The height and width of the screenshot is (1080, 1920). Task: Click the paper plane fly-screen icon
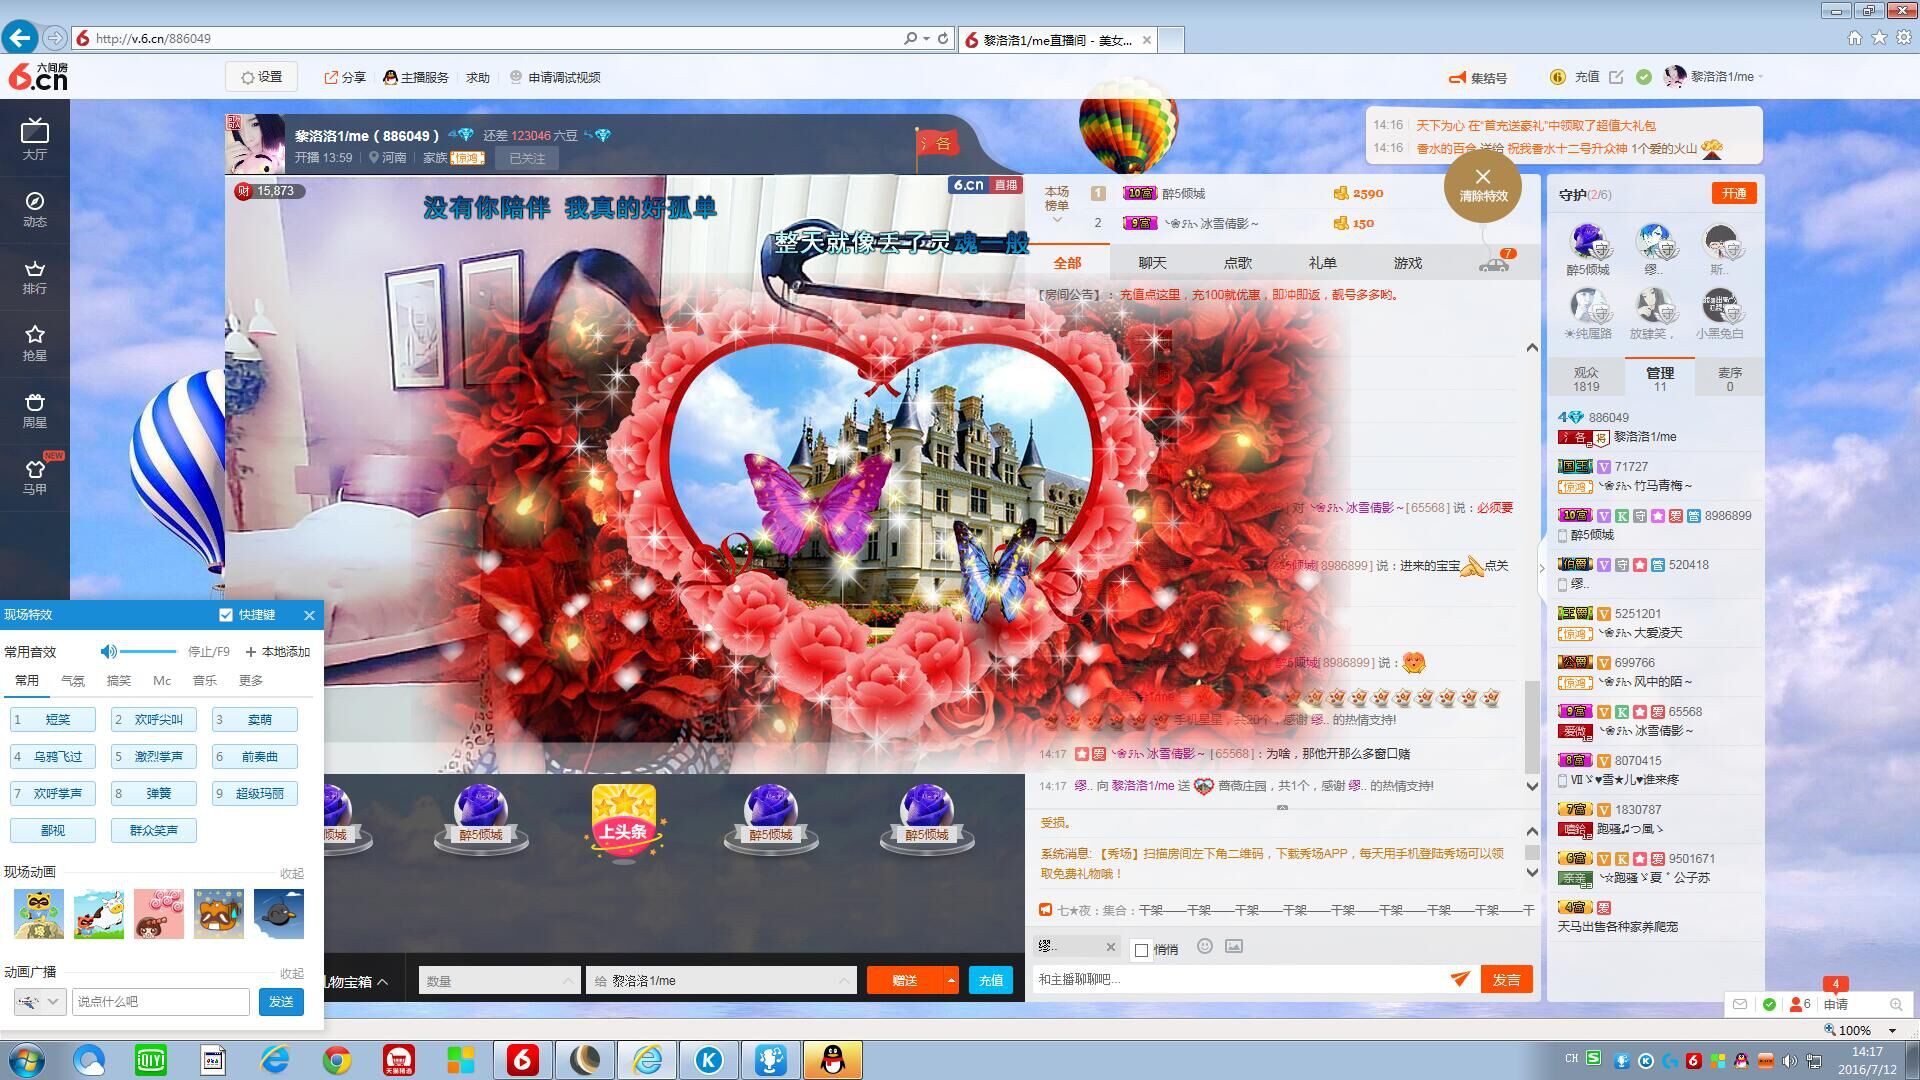pos(1460,979)
